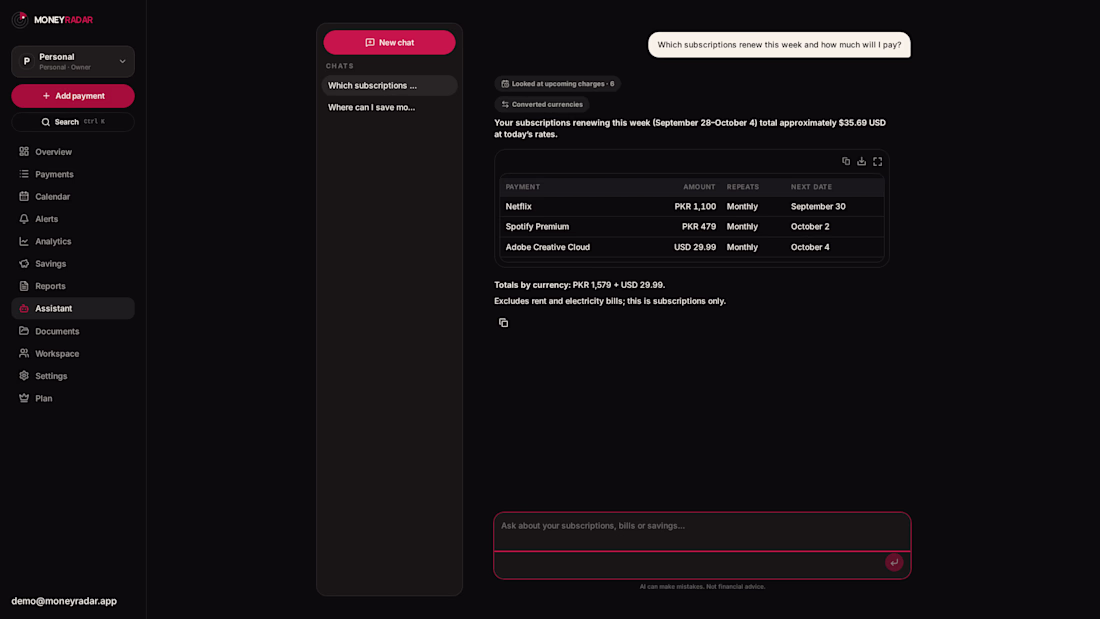1100x619 pixels.
Task: Click the MoneyRadar logo icon
Action: click(x=20, y=20)
